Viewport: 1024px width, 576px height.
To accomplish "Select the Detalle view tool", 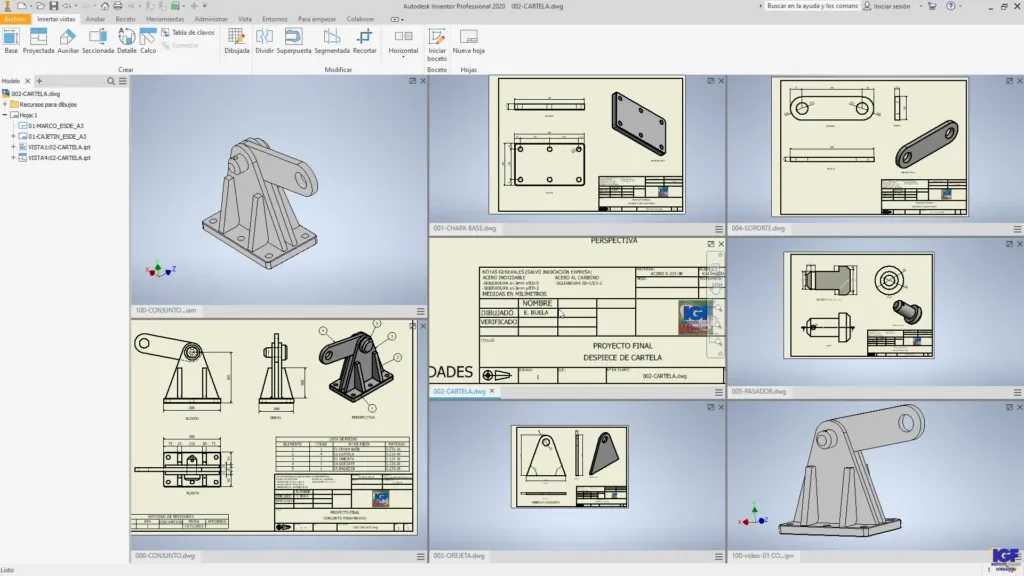I will [127, 40].
